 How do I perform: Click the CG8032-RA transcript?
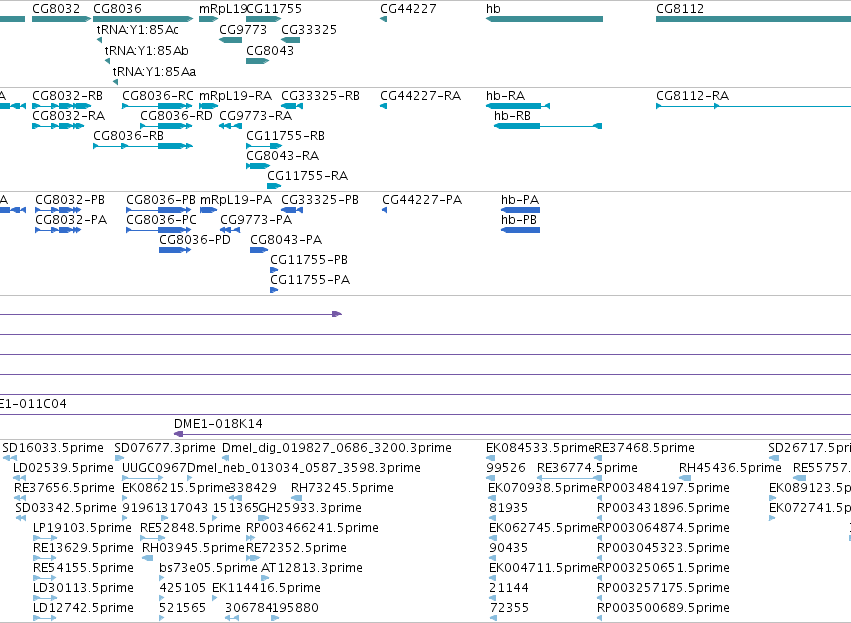58,126
